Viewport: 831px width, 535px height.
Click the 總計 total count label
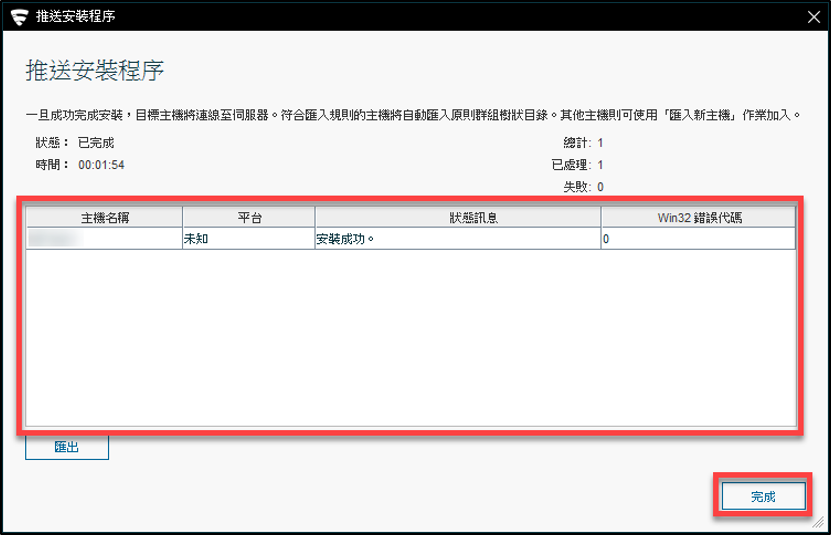[x=583, y=143]
